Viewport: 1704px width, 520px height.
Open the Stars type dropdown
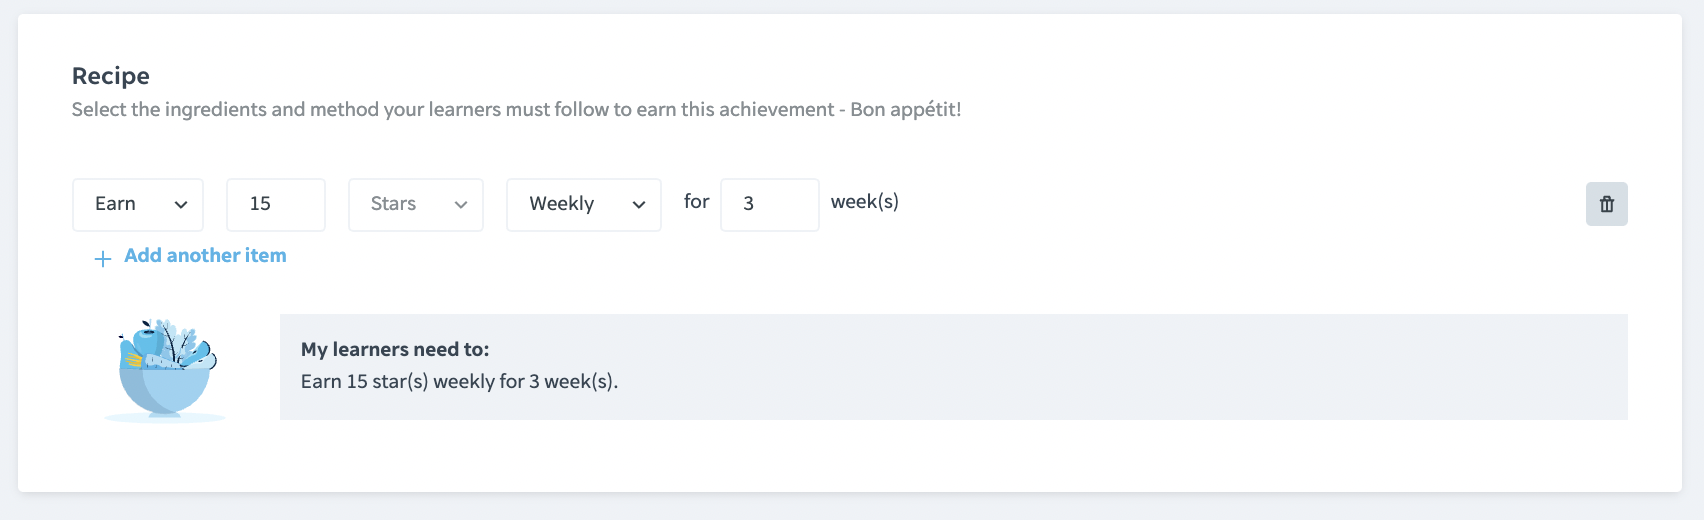(416, 205)
